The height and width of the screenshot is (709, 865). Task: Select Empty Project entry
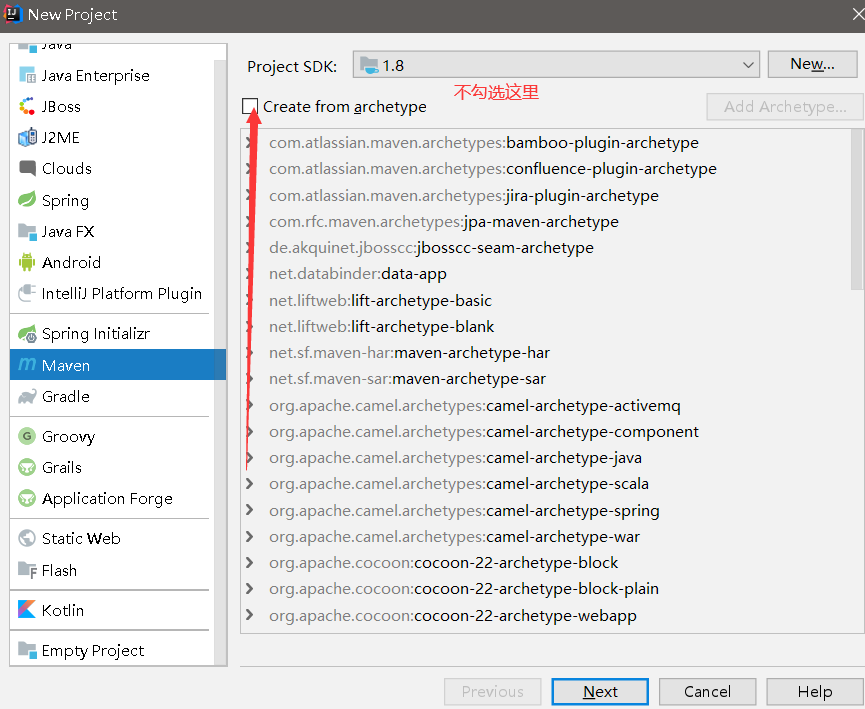coord(112,650)
